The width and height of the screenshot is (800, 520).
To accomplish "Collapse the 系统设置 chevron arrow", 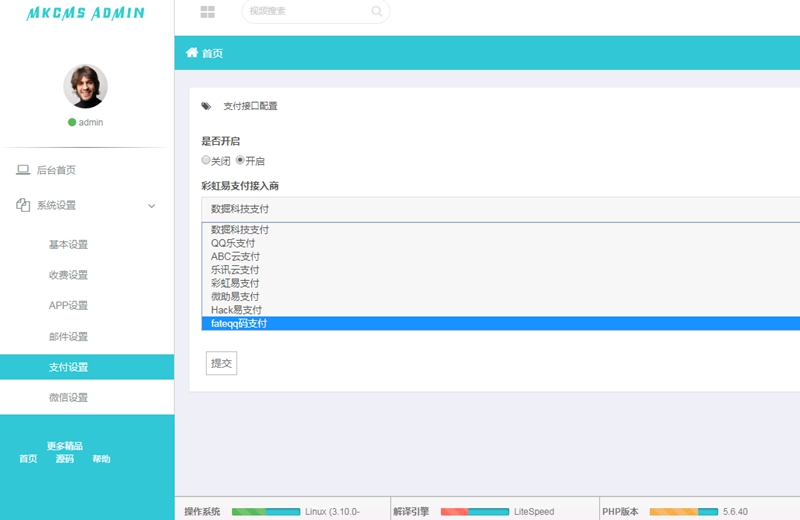I will coord(152,206).
